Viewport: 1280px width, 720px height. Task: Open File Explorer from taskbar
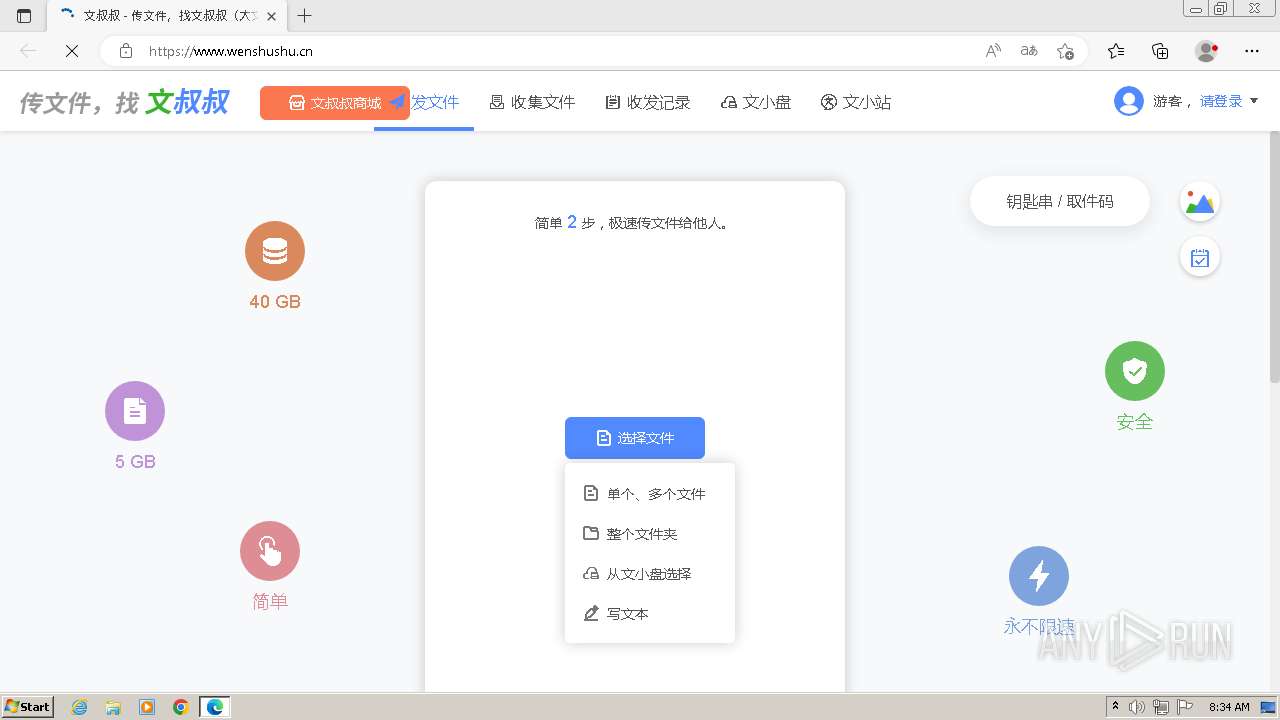pyautogui.click(x=113, y=707)
